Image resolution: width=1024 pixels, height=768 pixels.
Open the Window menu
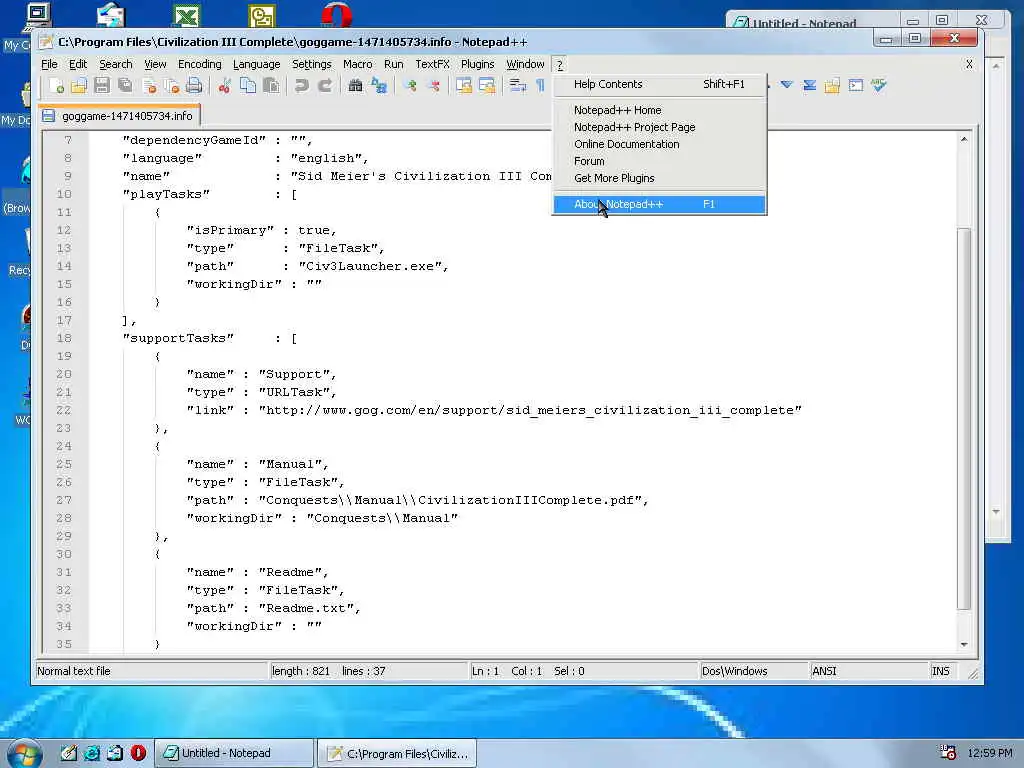click(x=525, y=64)
